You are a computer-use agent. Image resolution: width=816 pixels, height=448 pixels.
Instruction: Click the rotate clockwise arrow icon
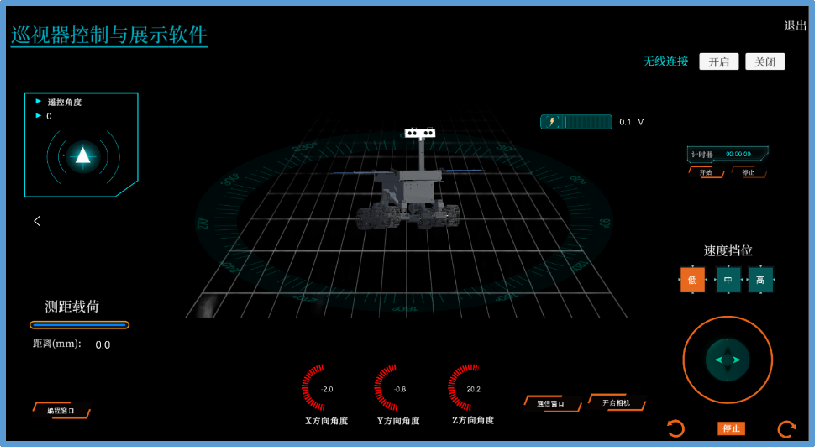(786, 429)
